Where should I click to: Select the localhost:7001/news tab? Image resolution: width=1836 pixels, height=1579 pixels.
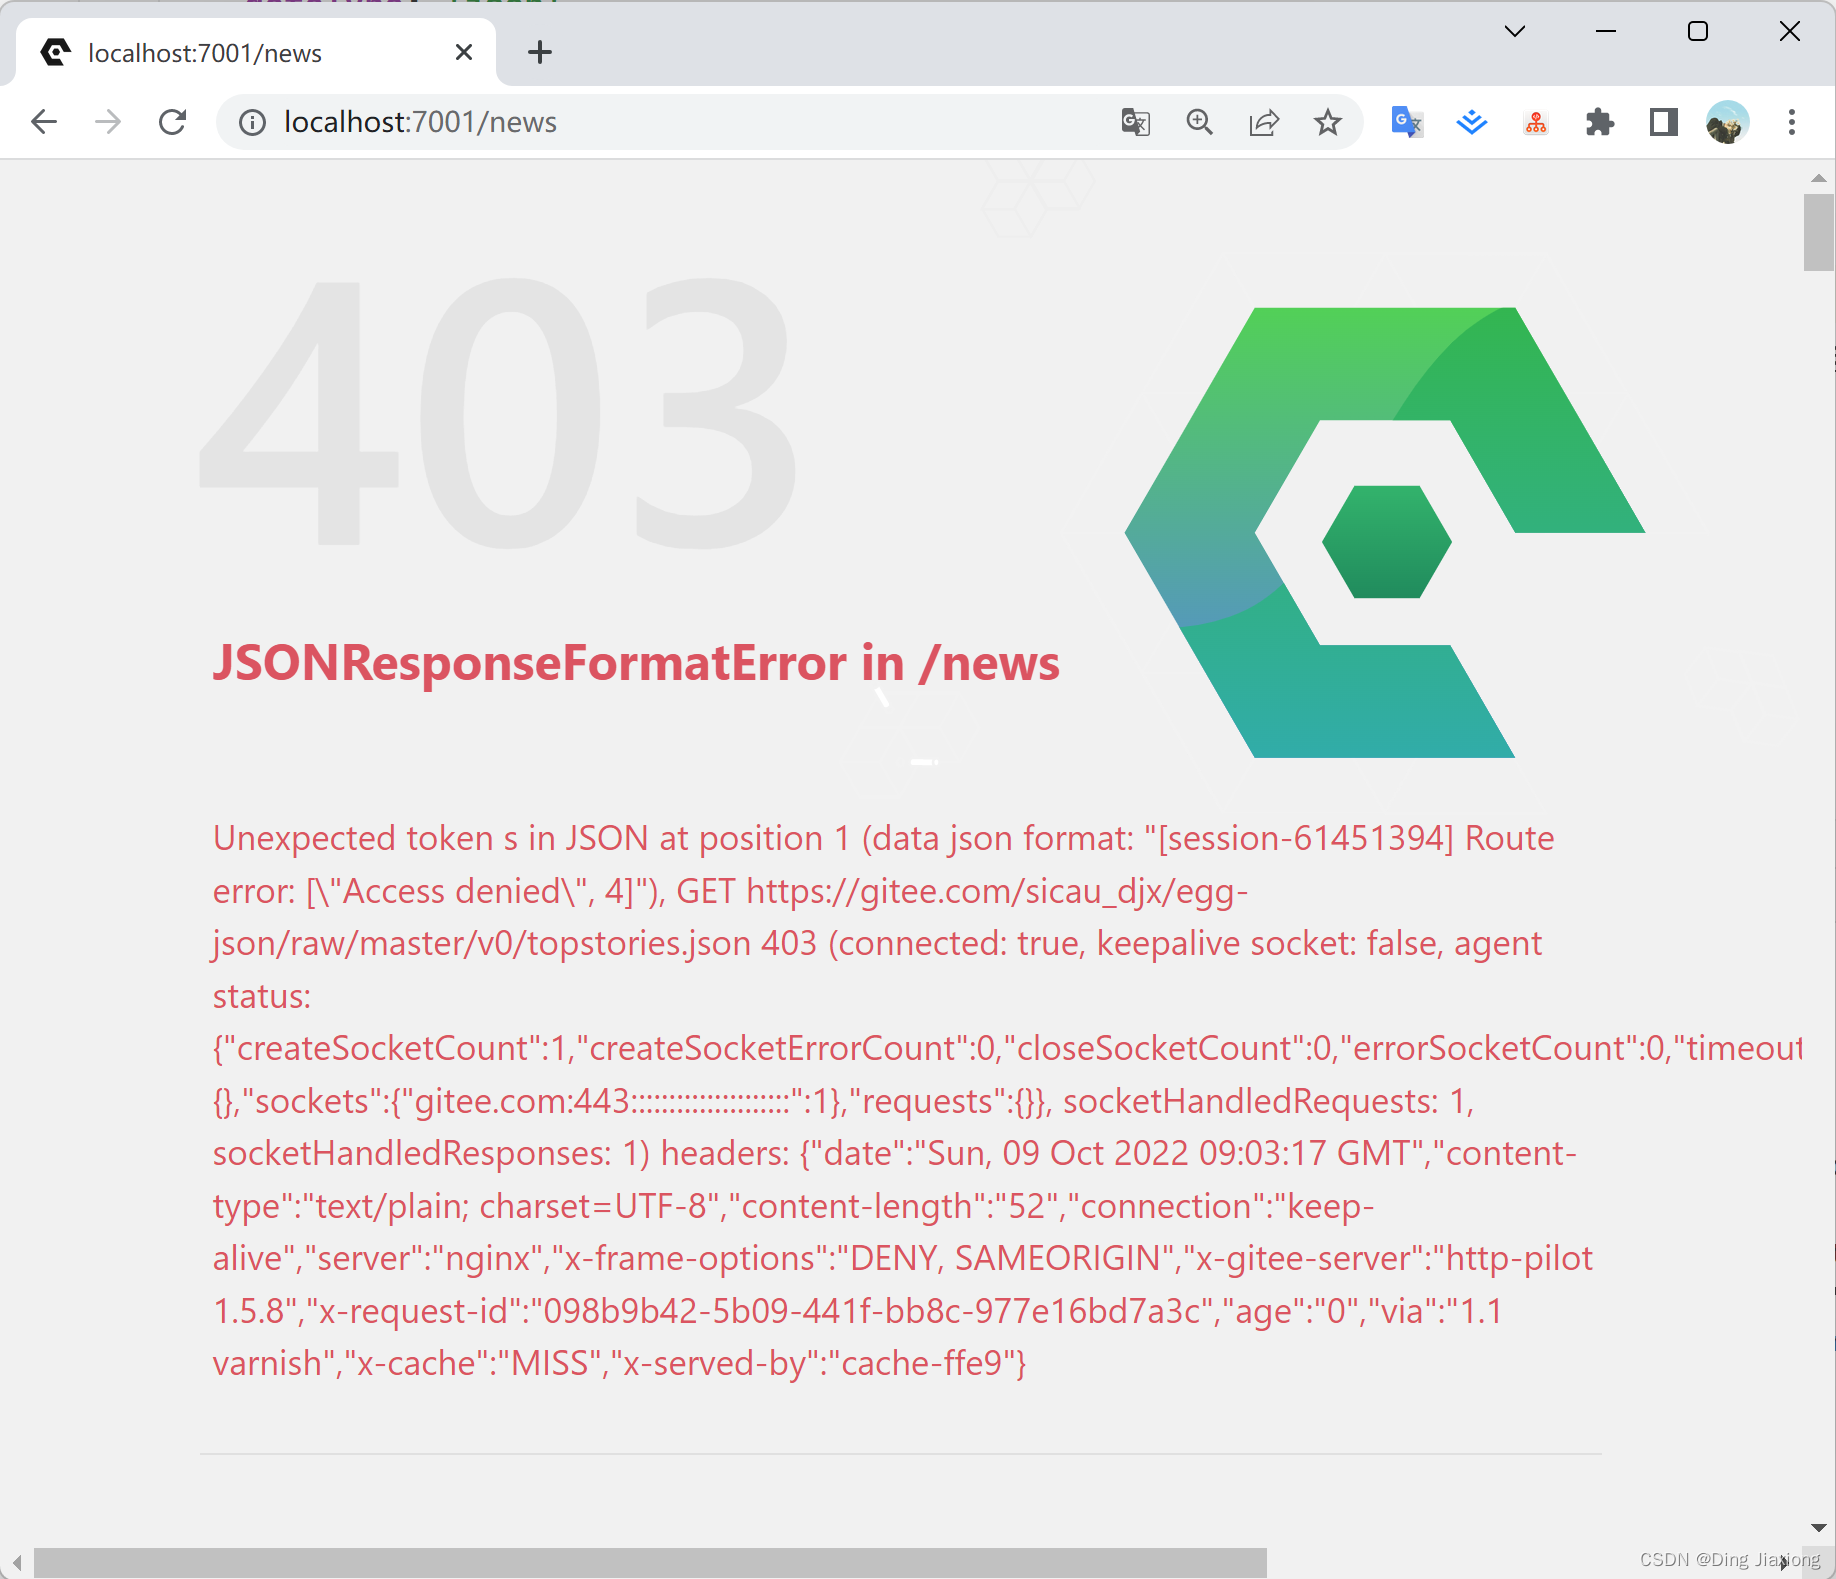pos(256,52)
